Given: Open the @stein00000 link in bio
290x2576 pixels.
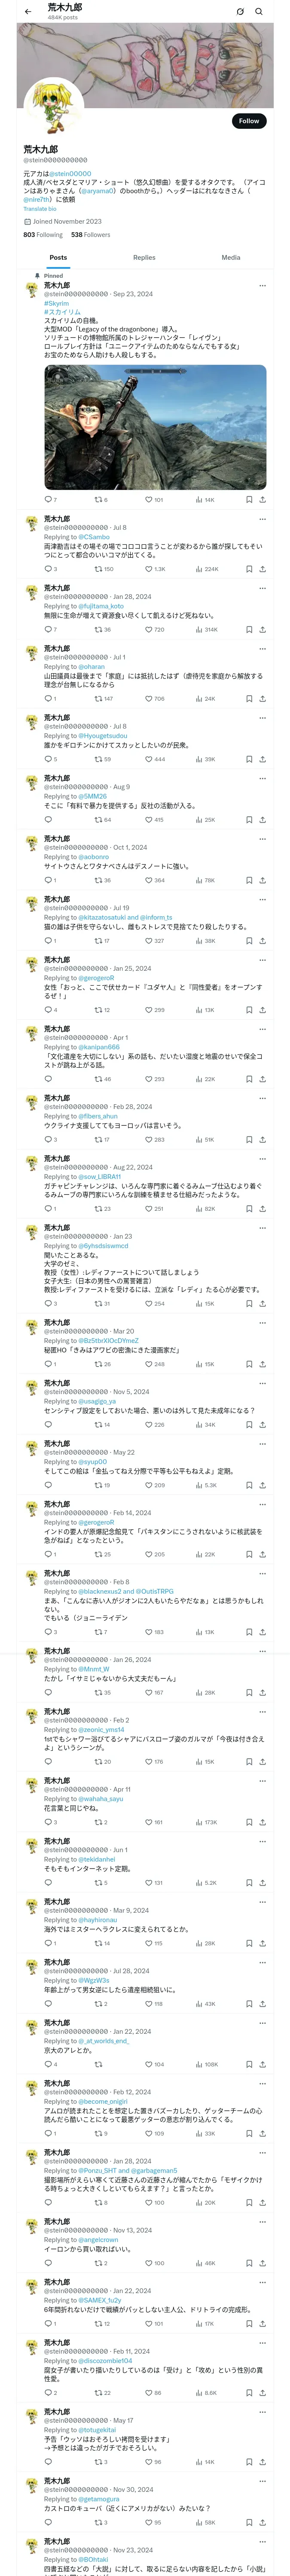Looking at the screenshot, I should 71,174.
